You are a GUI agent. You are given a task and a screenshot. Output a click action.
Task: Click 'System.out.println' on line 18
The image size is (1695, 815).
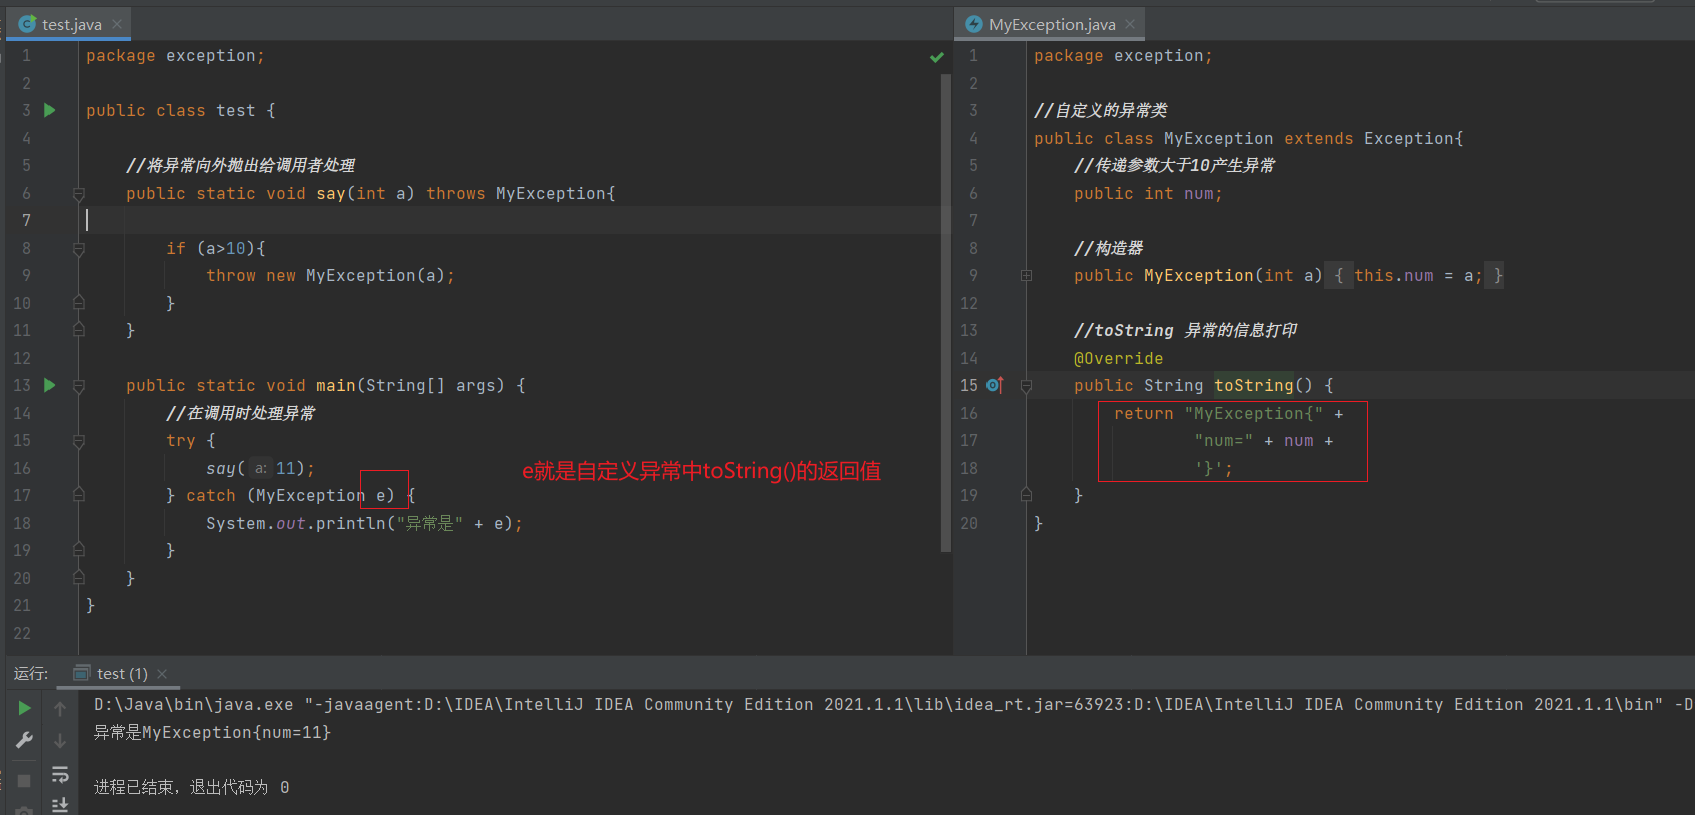pyautogui.click(x=296, y=523)
